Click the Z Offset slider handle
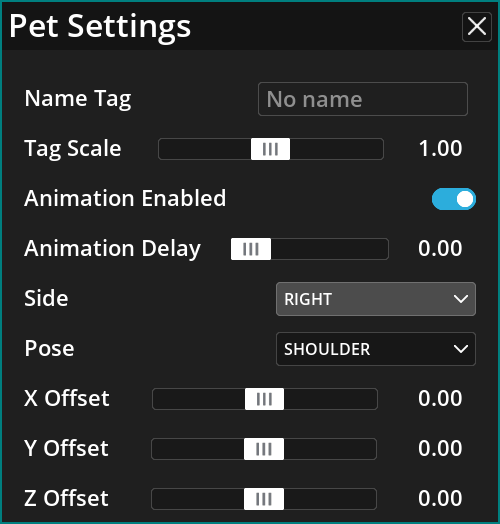 click(264, 499)
